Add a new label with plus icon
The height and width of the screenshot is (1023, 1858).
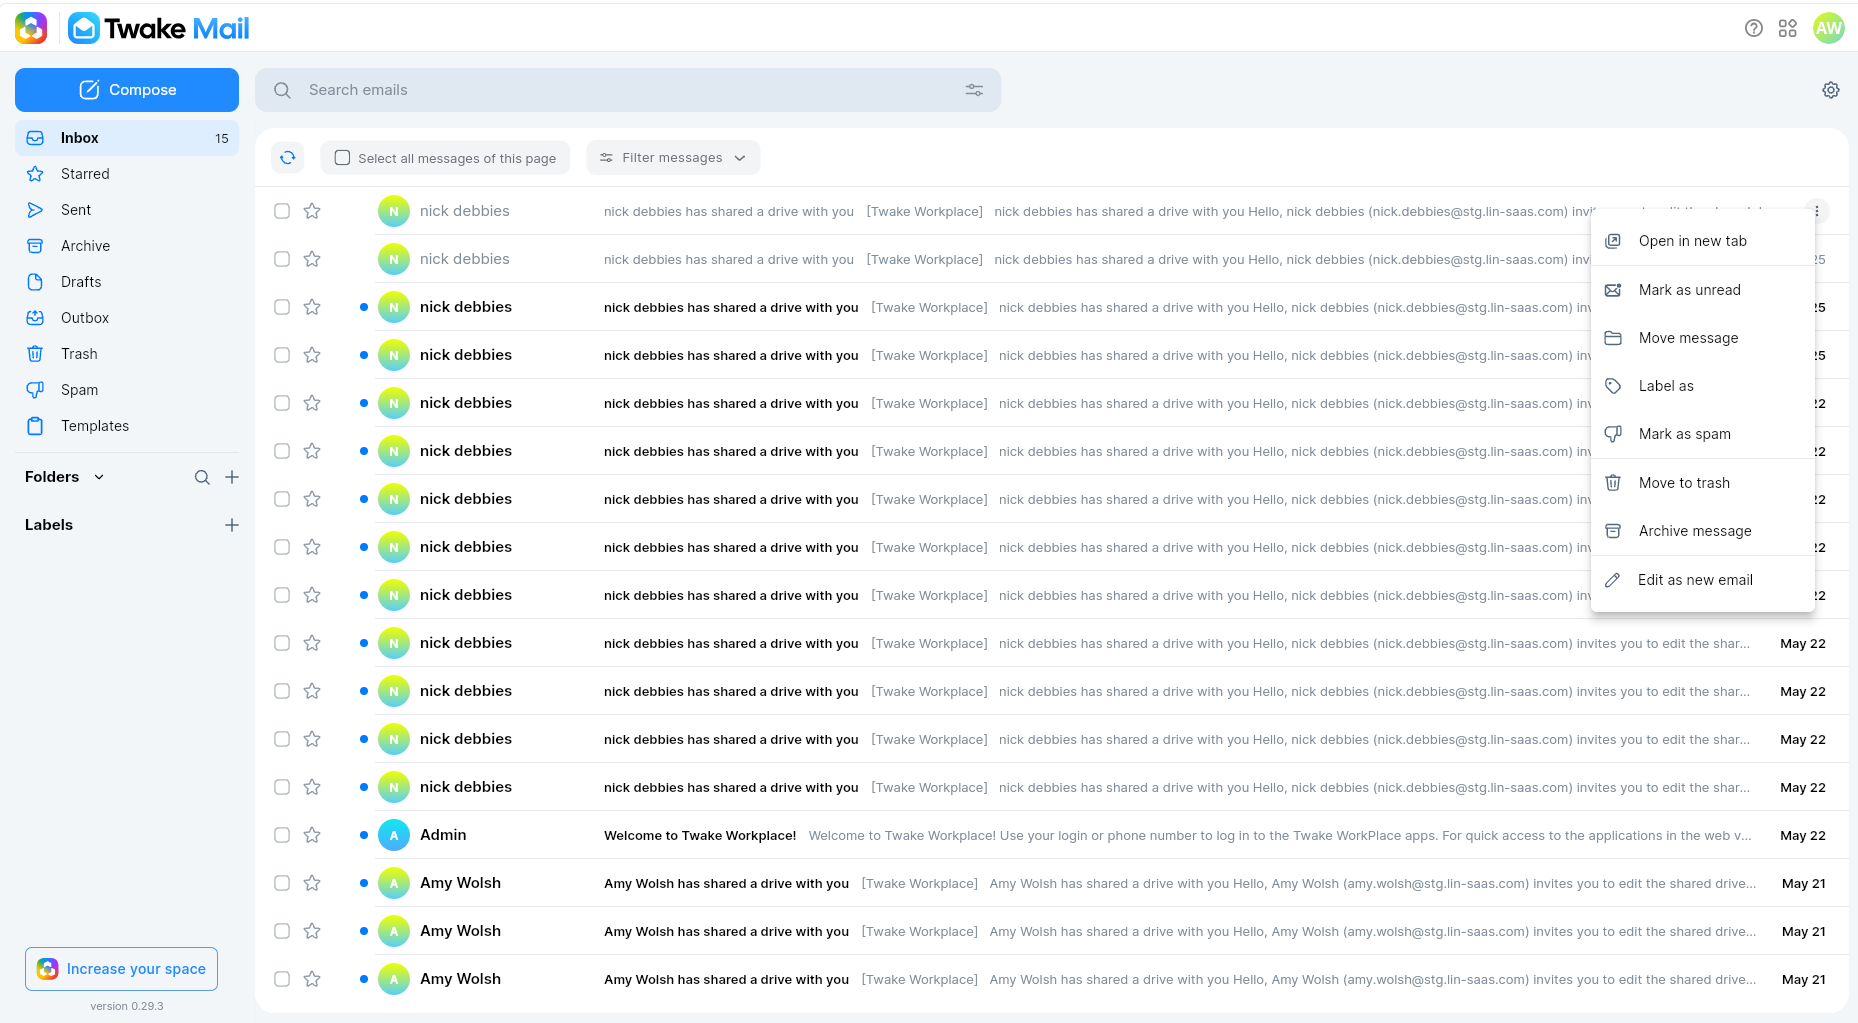coord(232,525)
